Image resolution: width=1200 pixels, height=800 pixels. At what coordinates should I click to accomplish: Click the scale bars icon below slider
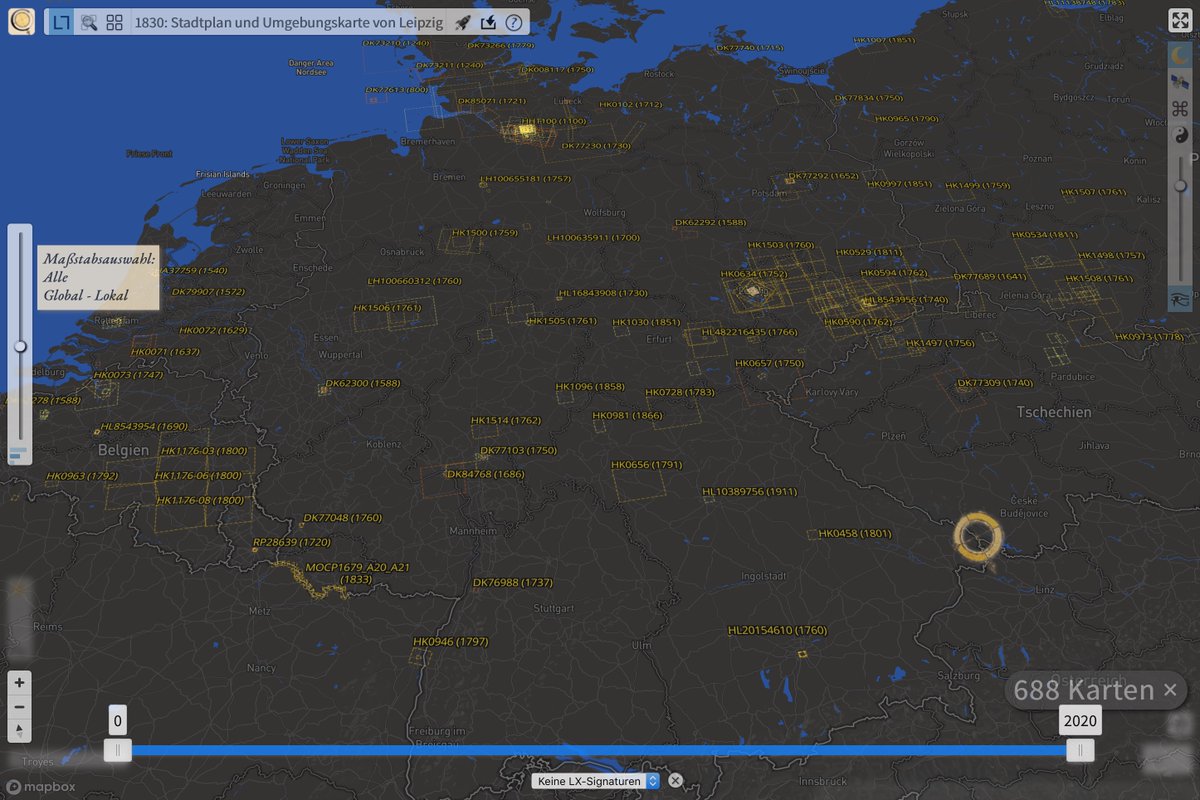pos(18,454)
